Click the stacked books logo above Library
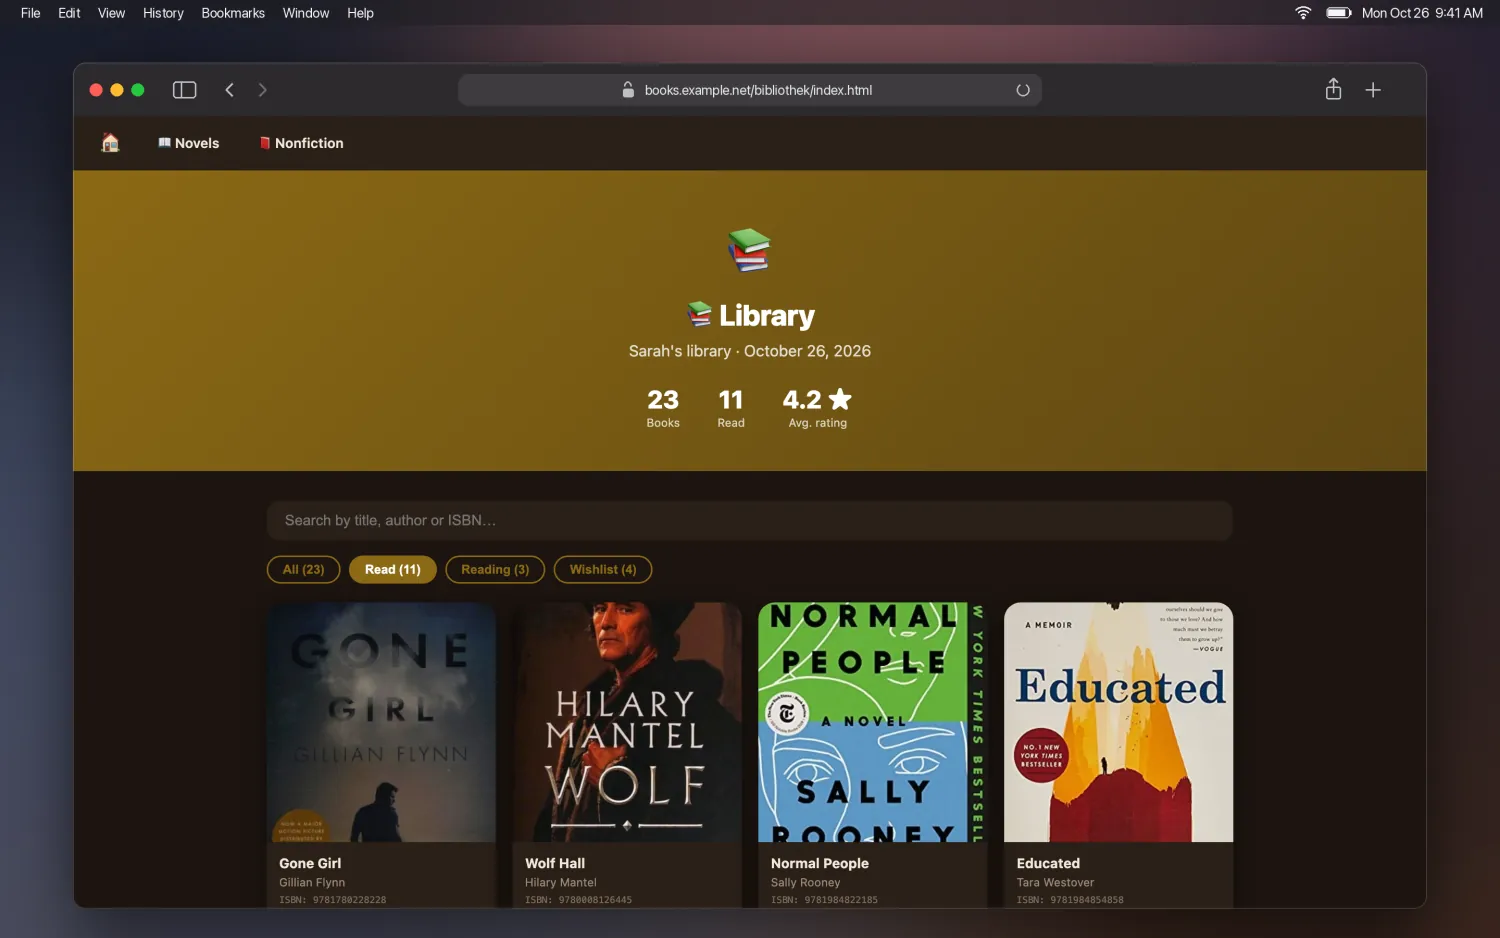1500x938 pixels. 749,250
